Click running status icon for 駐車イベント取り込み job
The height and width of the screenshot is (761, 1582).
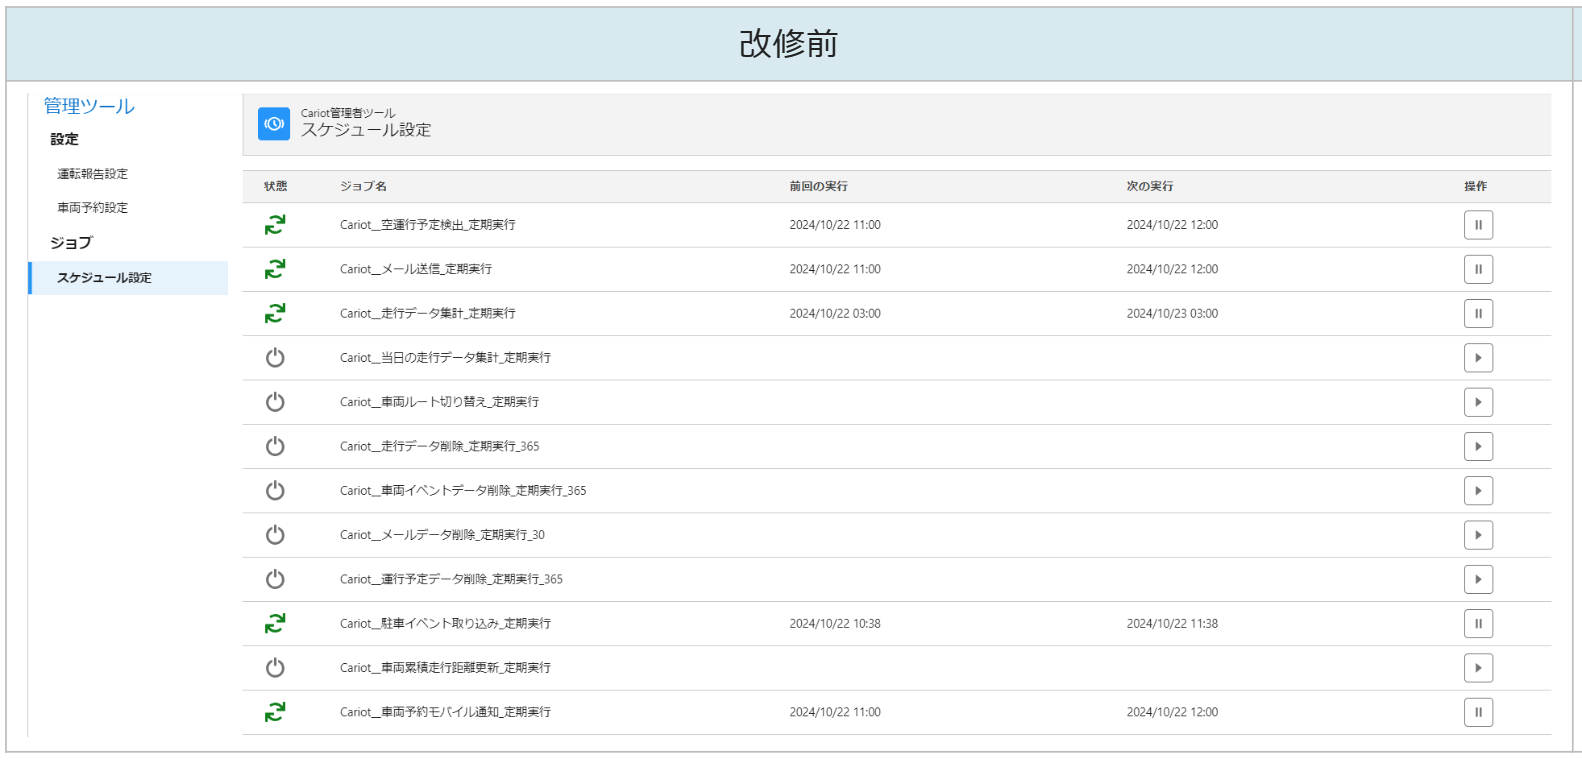(275, 624)
